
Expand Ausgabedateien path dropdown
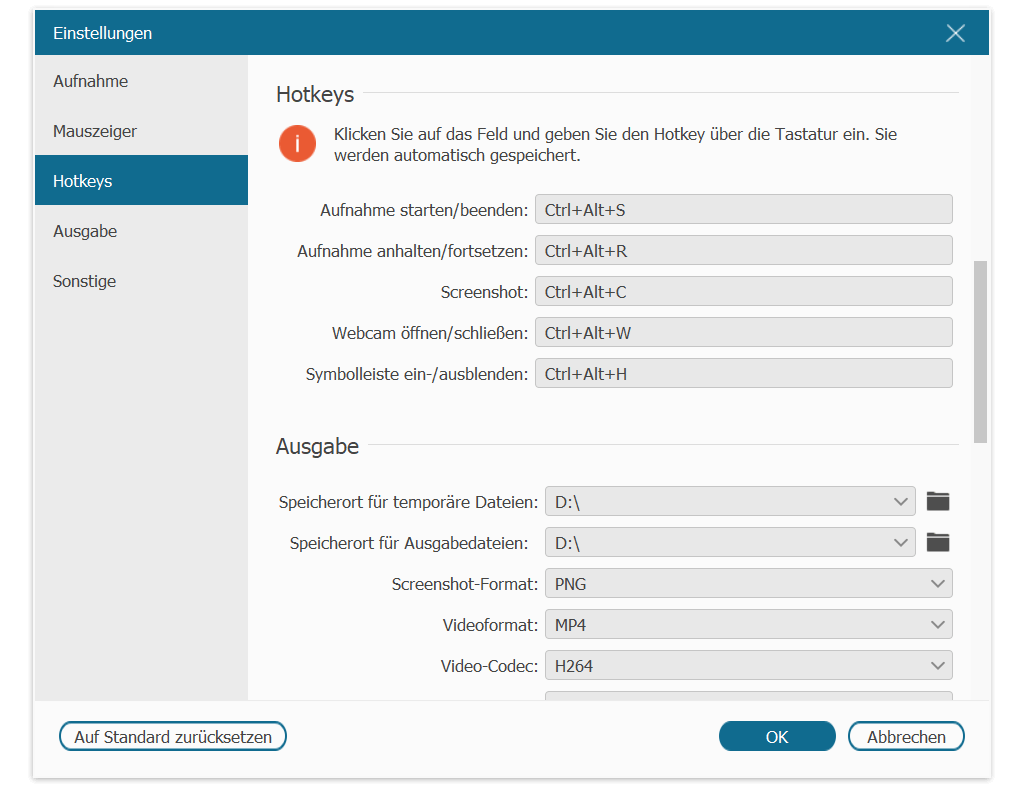(730, 542)
